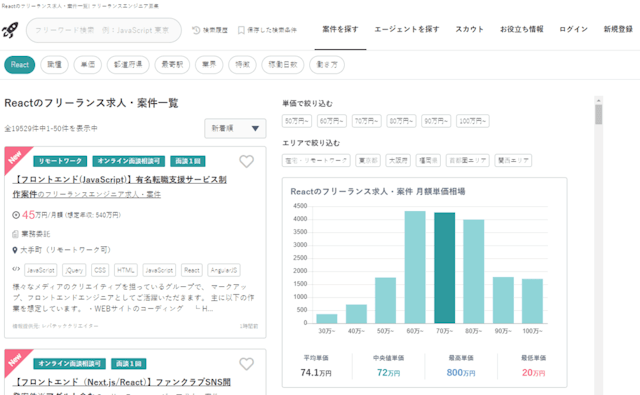Viewport: 640px width, 395px height.
Task: Click the scrollbar up arrow
Action: [598, 100]
